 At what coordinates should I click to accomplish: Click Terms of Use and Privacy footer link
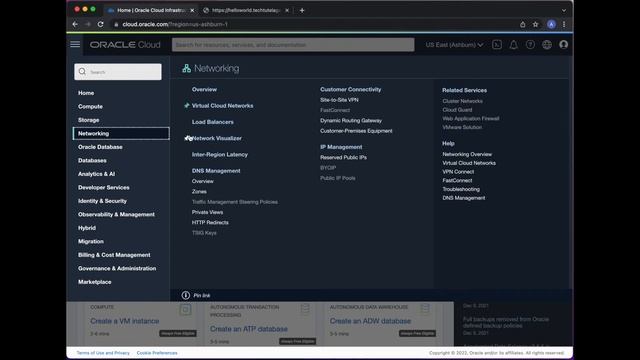point(103,353)
